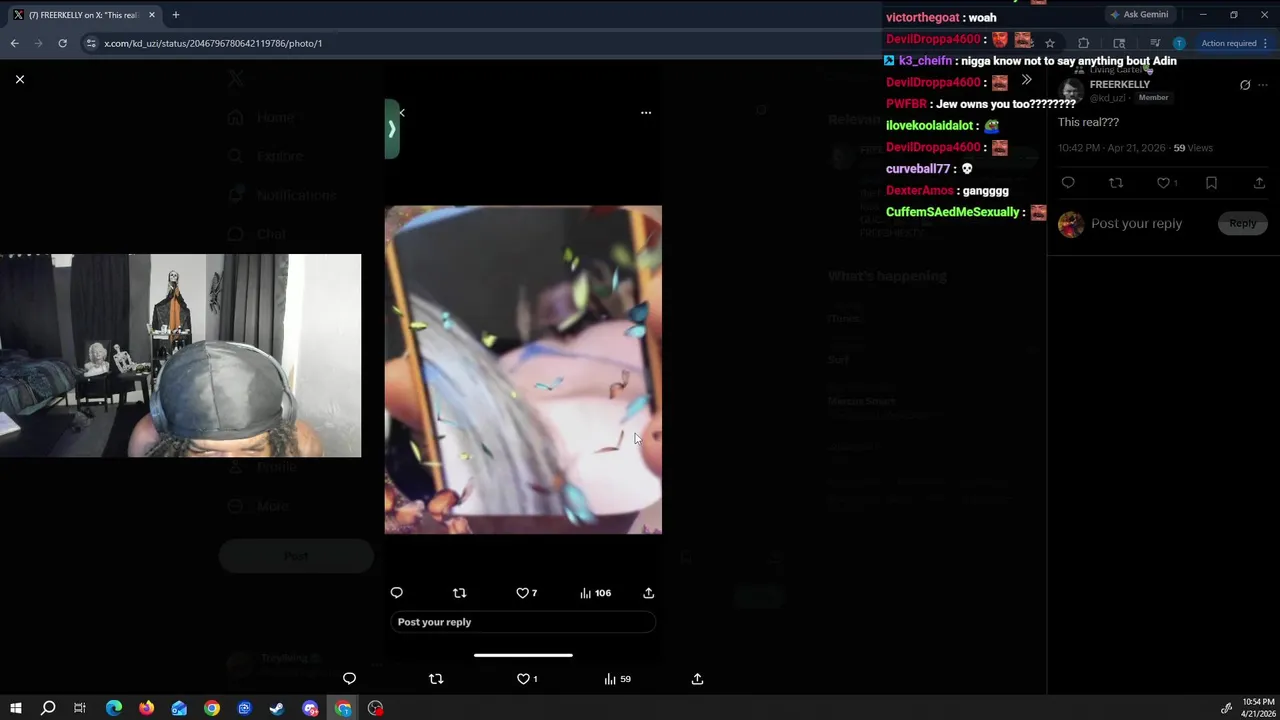
Task: Click the Post your reply field under photo
Action: tap(523, 622)
